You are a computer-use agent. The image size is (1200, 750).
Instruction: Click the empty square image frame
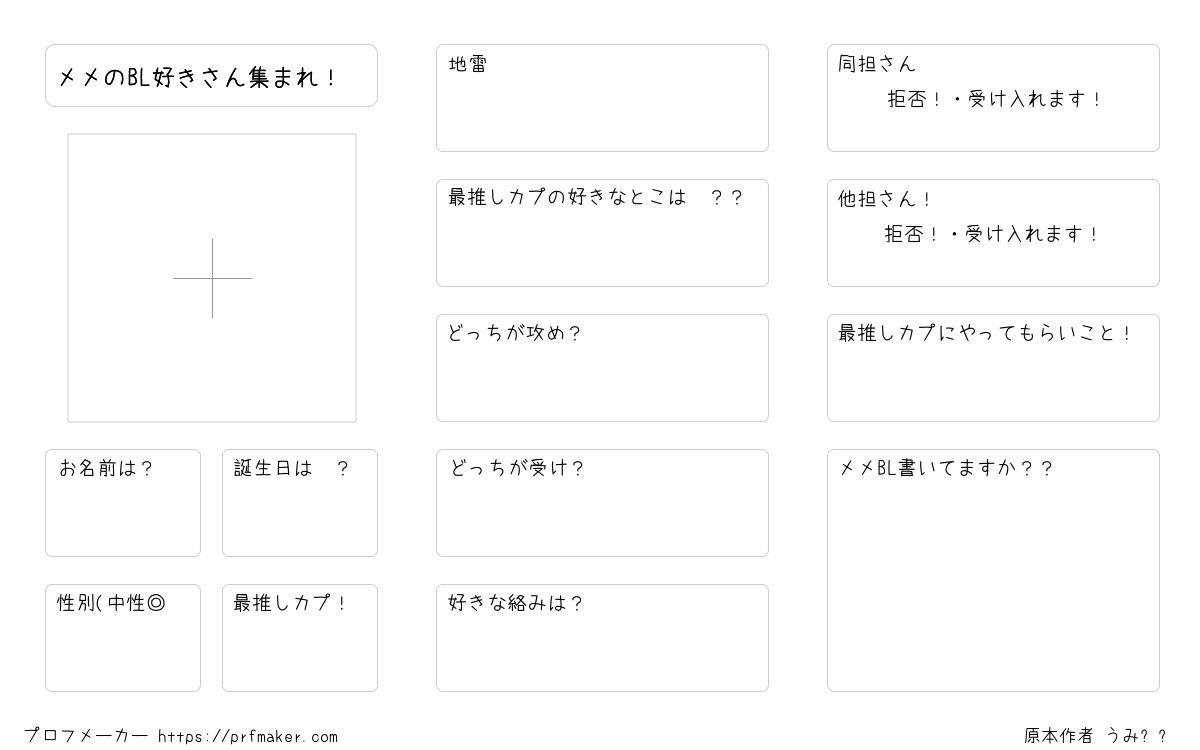pyautogui.click(x=212, y=278)
